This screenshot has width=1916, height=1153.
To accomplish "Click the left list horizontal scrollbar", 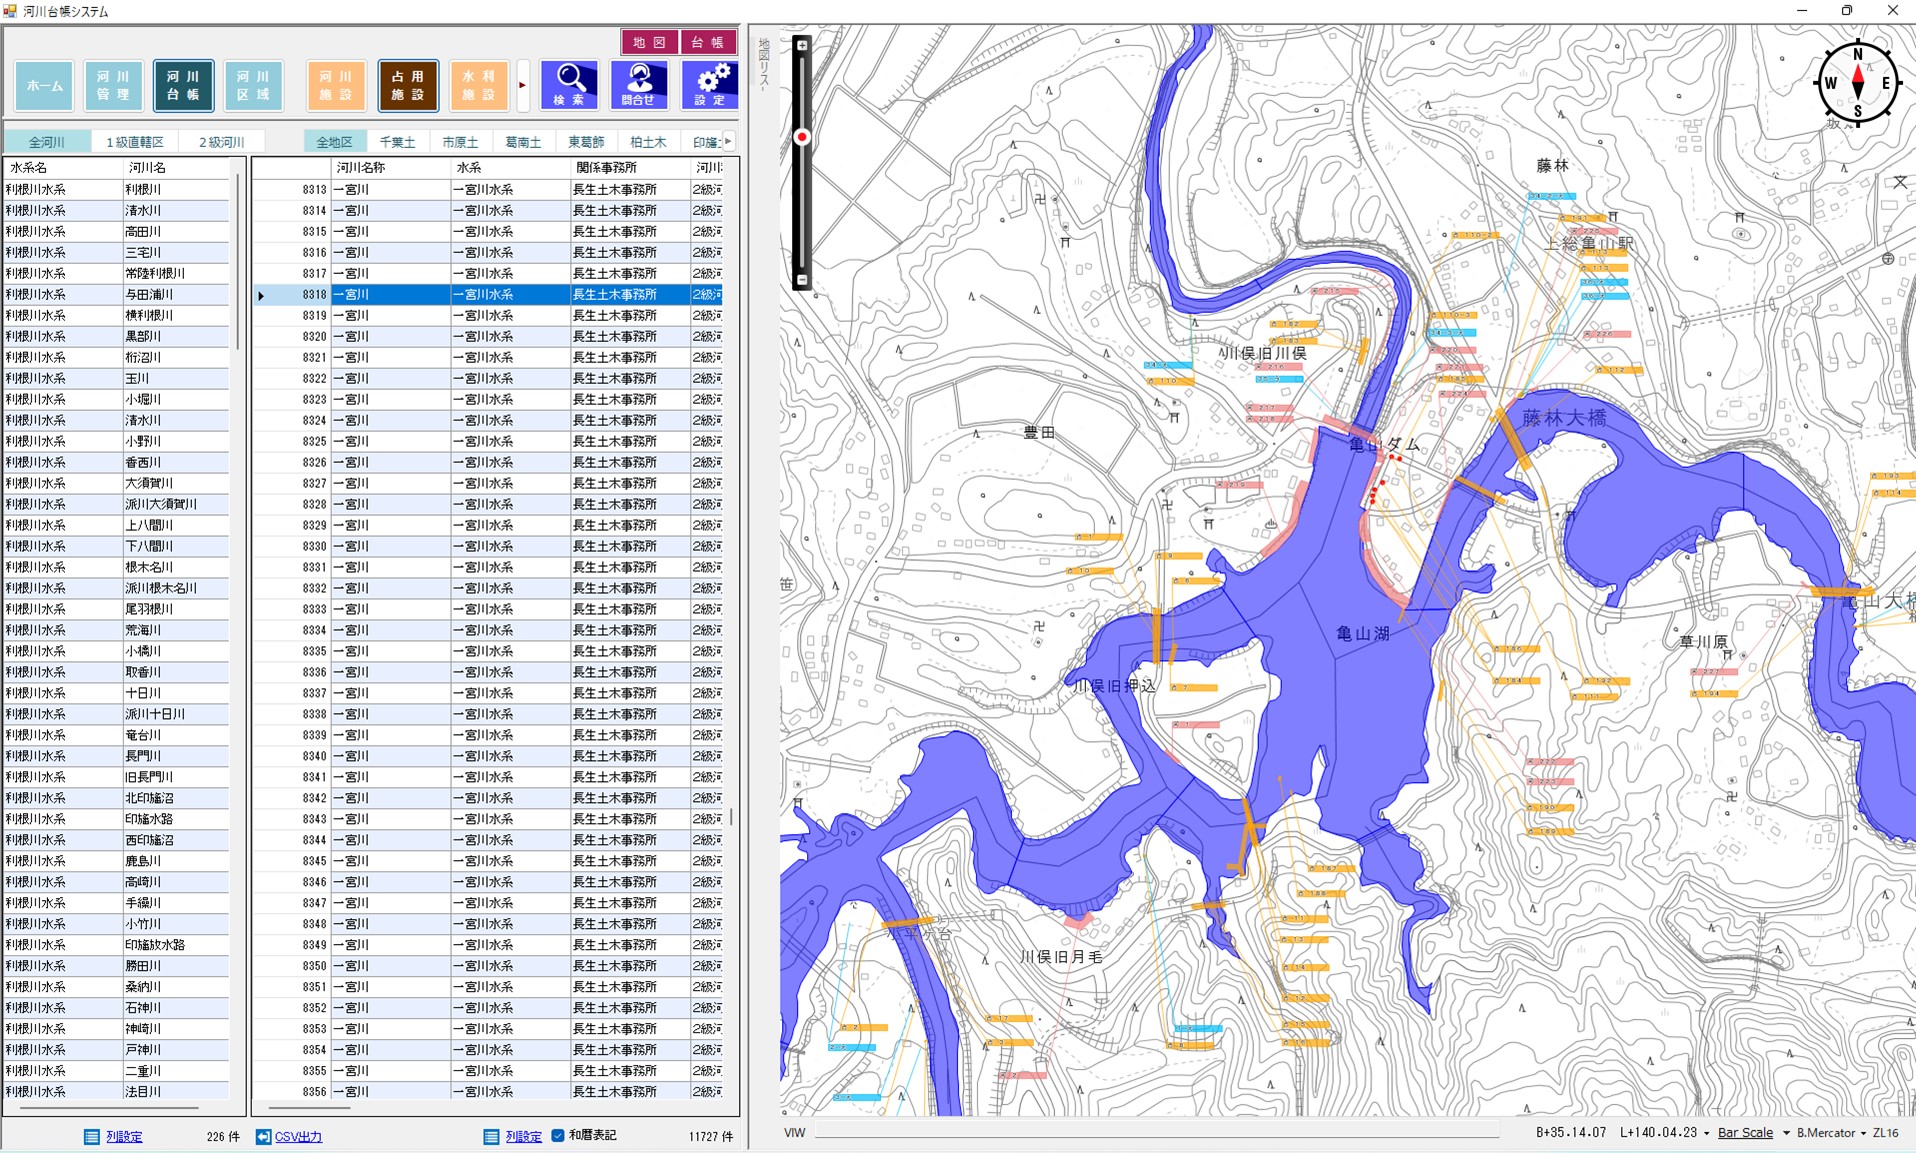I will click(109, 1108).
